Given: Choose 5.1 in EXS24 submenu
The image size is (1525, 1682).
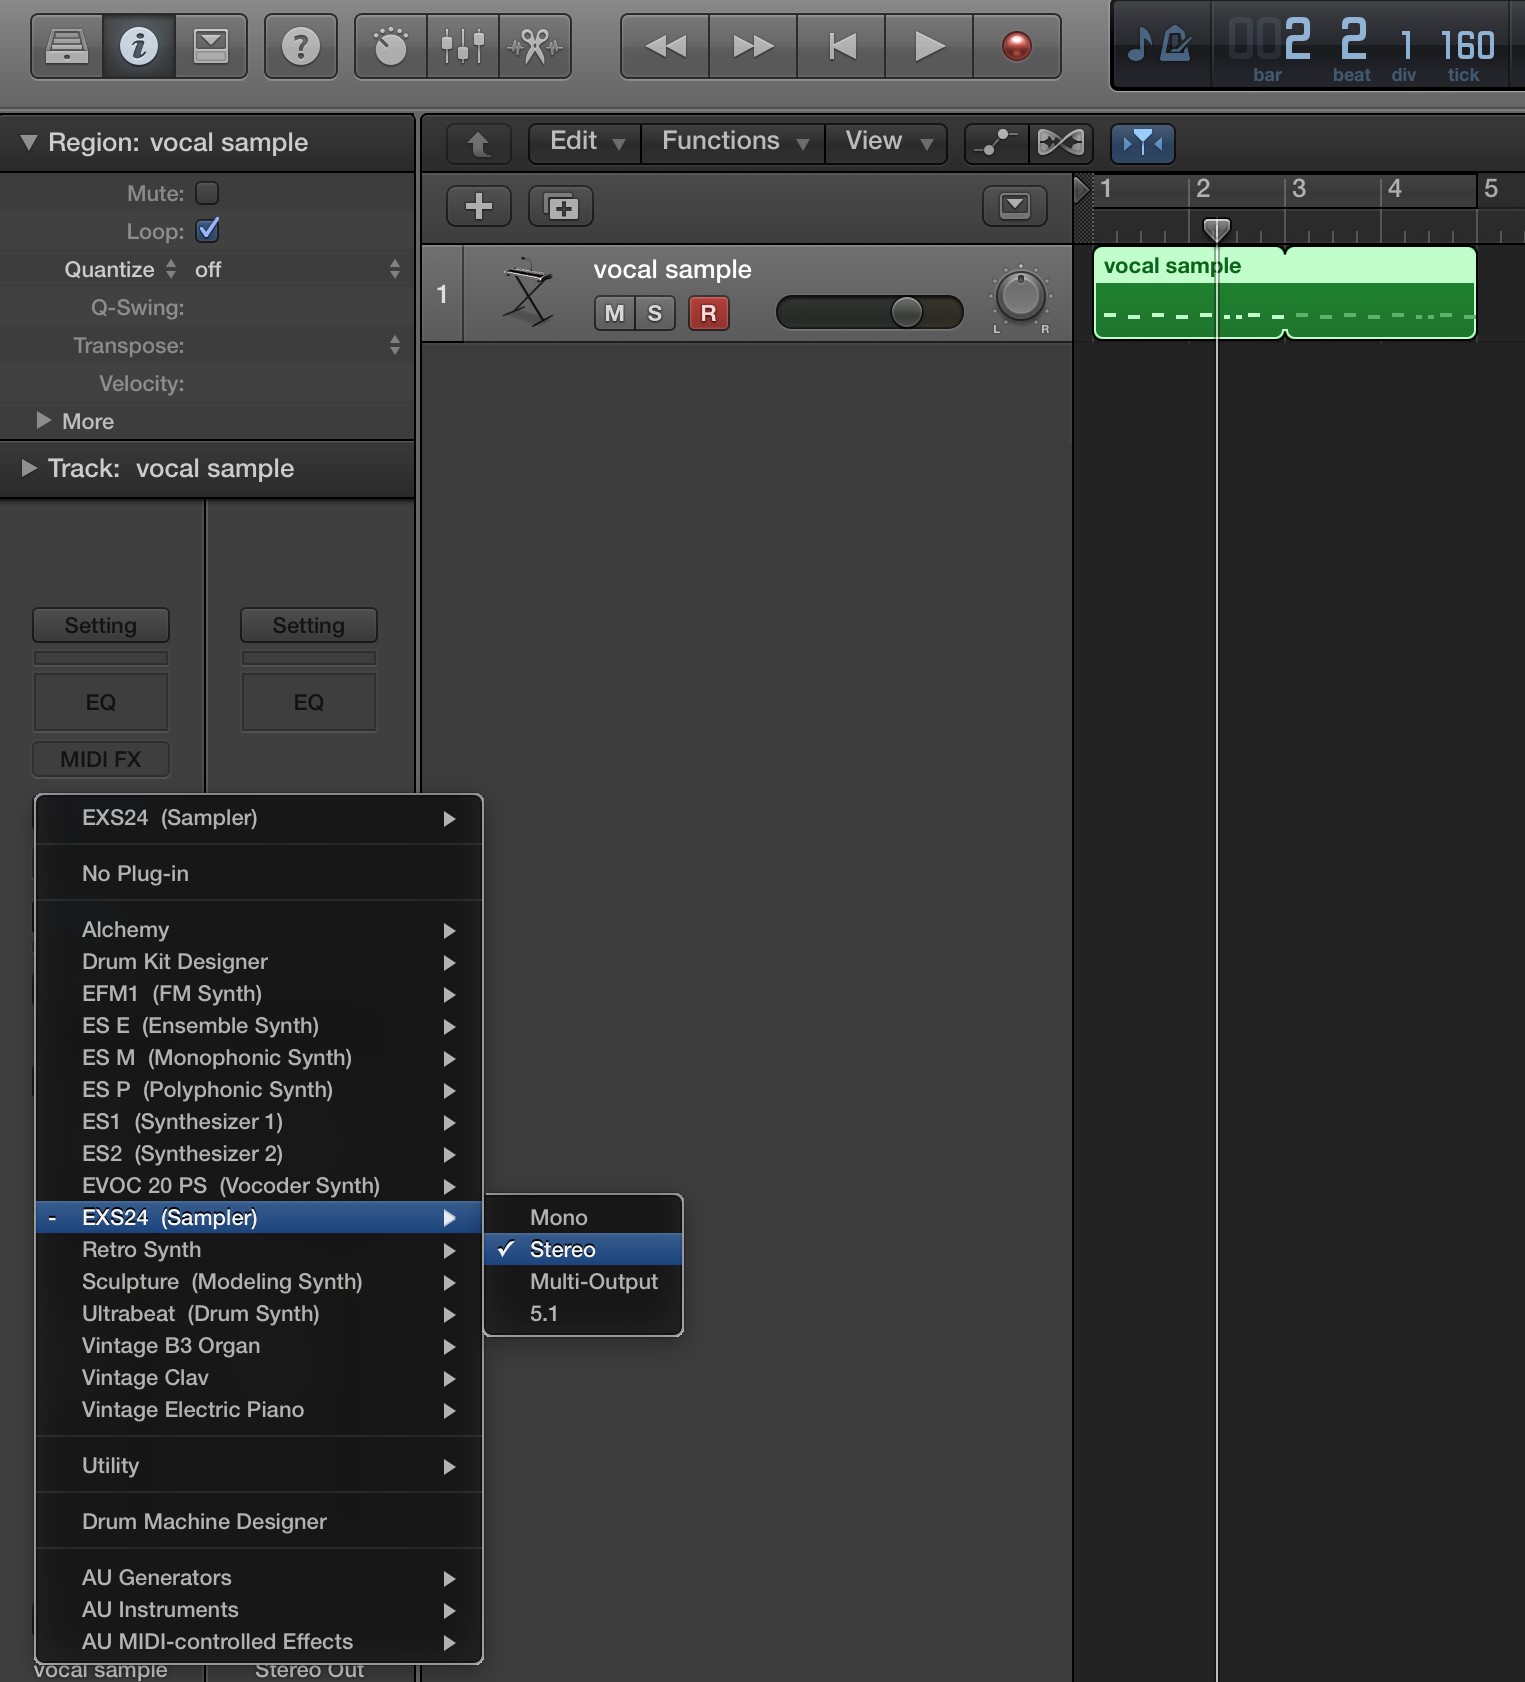Looking at the screenshot, I should click(583, 1313).
